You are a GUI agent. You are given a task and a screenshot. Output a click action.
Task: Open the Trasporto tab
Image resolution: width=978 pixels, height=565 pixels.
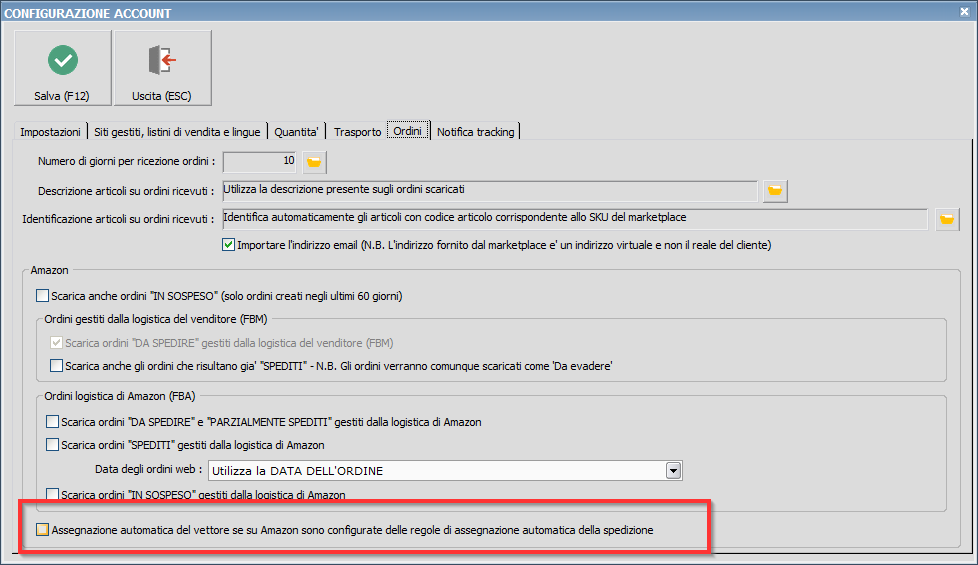click(x=357, y=132)
